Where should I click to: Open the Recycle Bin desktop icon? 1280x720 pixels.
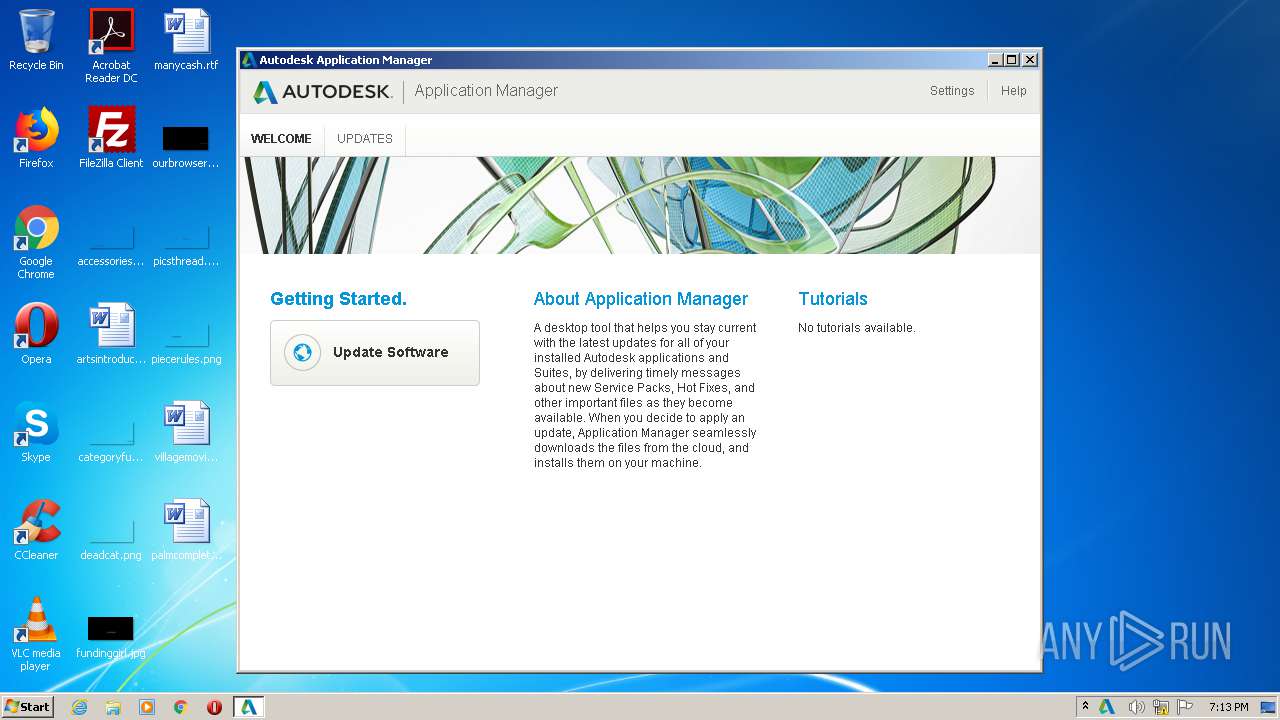pos(36,41)
